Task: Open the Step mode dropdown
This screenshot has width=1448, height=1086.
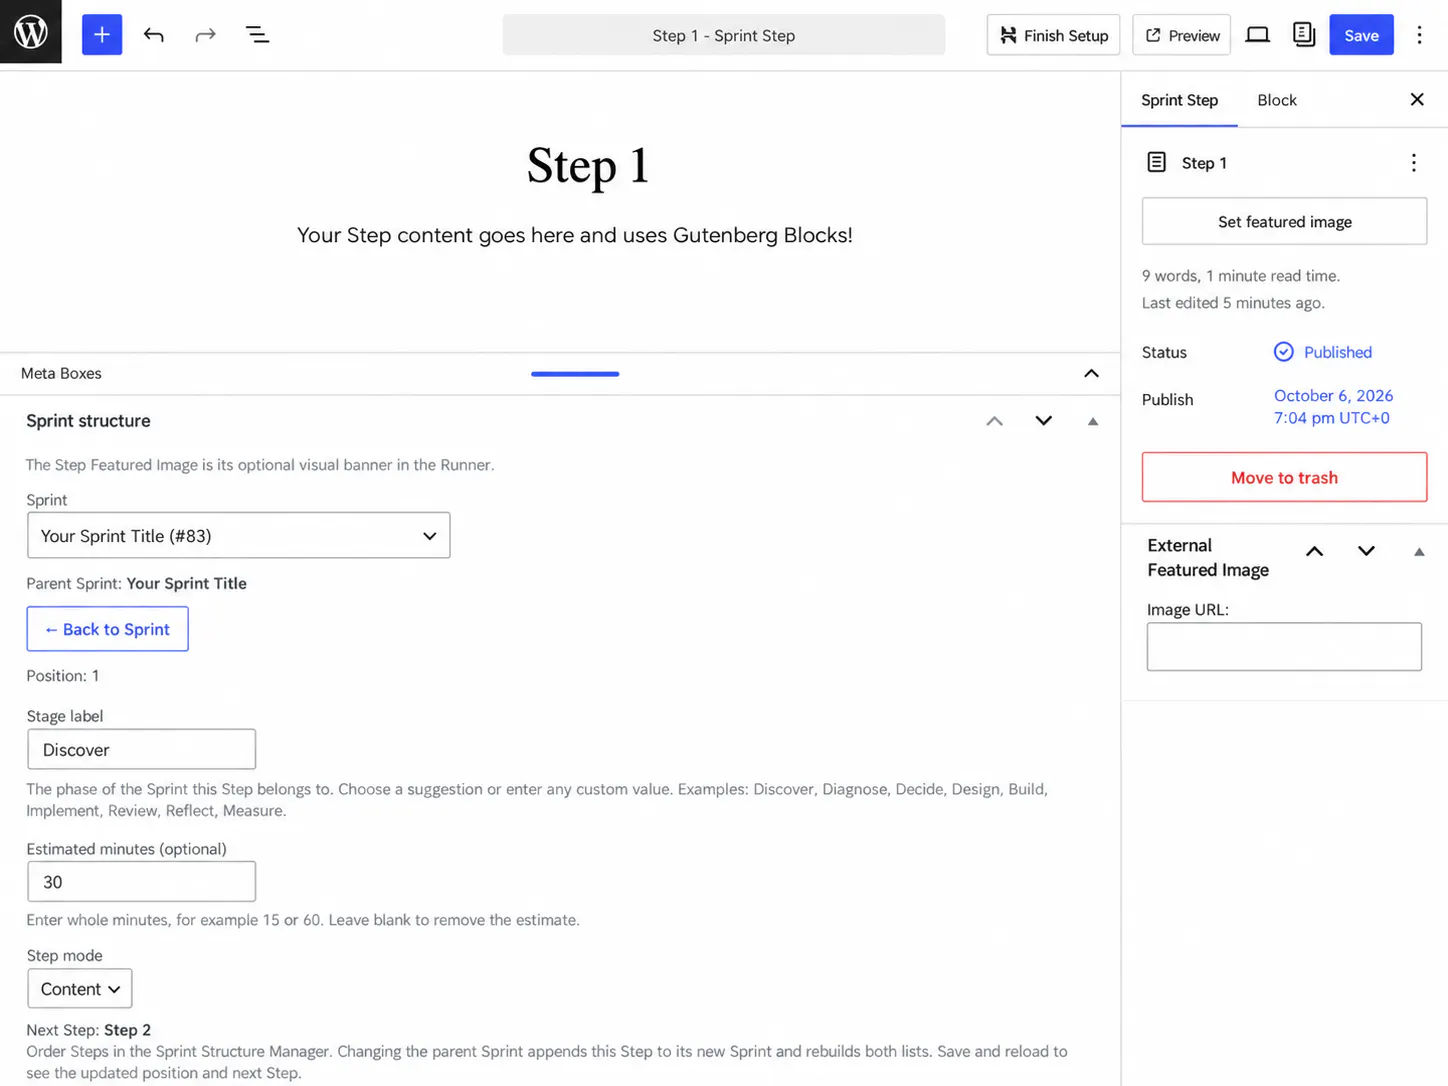Action: tap(79, 989)
